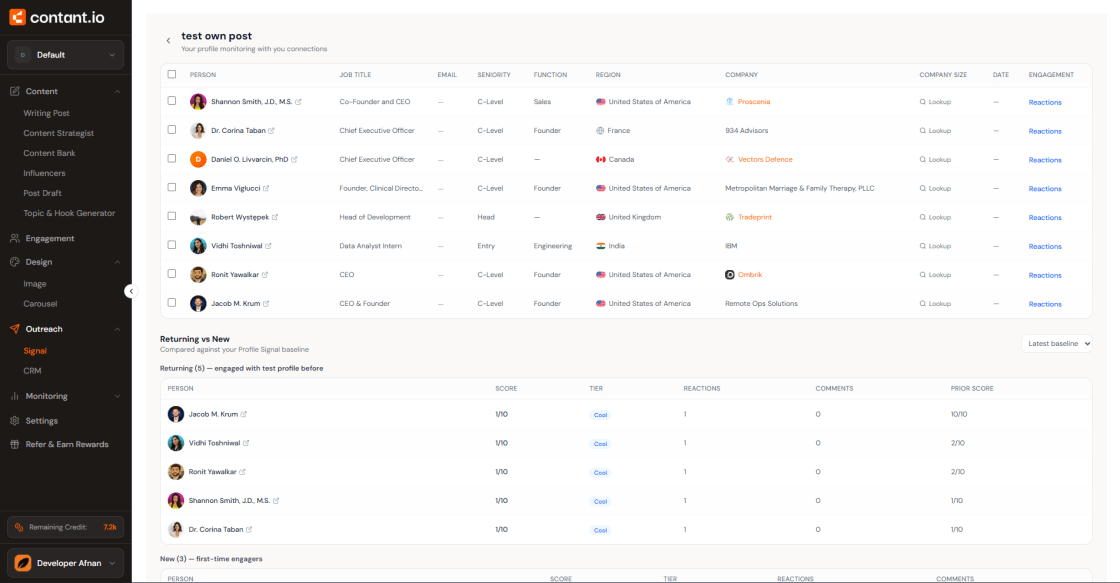Screen dimensions: 1120x583
Task: Click the Content edit icon in sidebar
Action: coord(14,91)
